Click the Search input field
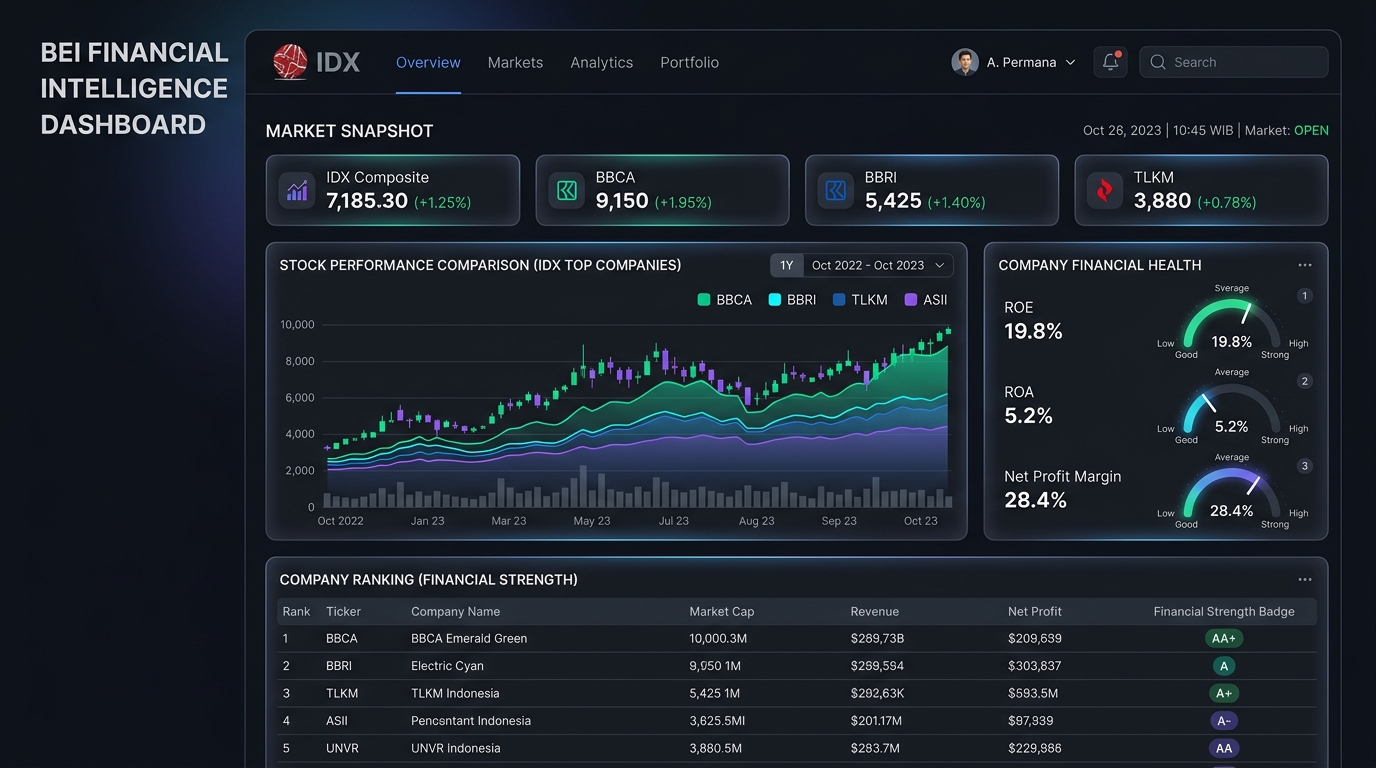This screenshot has height=768, width=1376. tap(1234, 62)
